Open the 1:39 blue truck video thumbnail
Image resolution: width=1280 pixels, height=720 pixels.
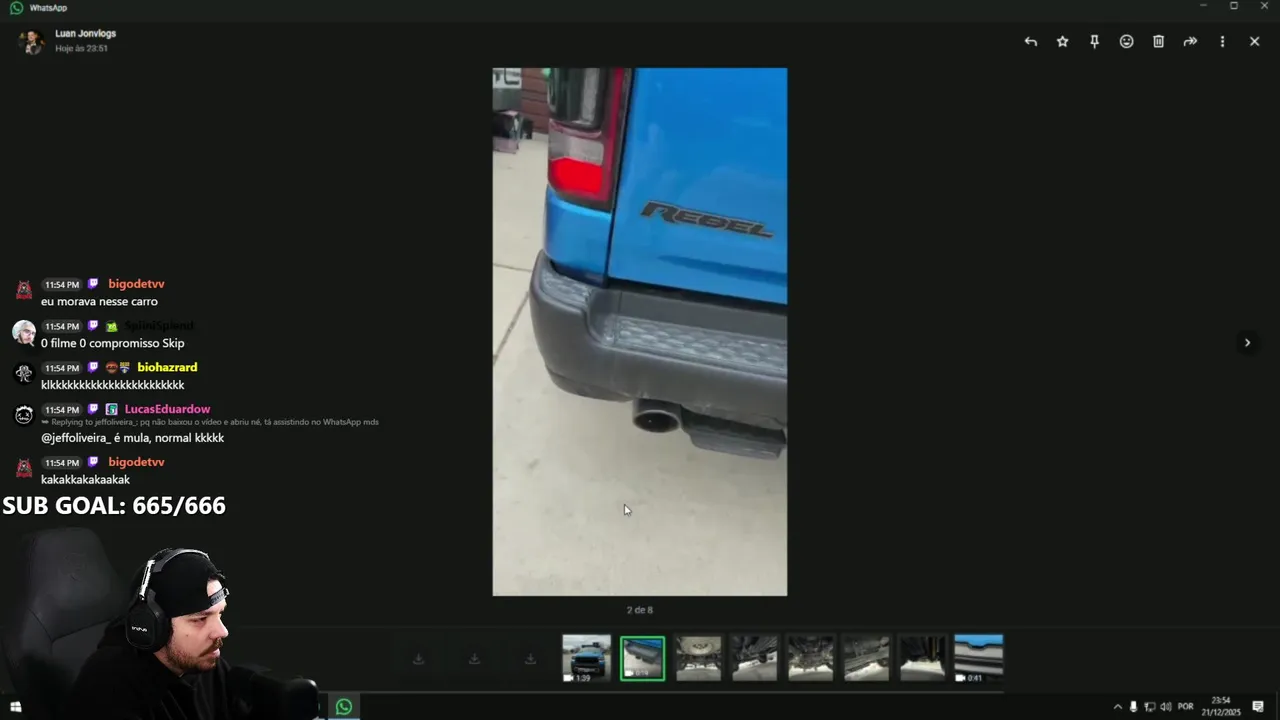[586, 658]
